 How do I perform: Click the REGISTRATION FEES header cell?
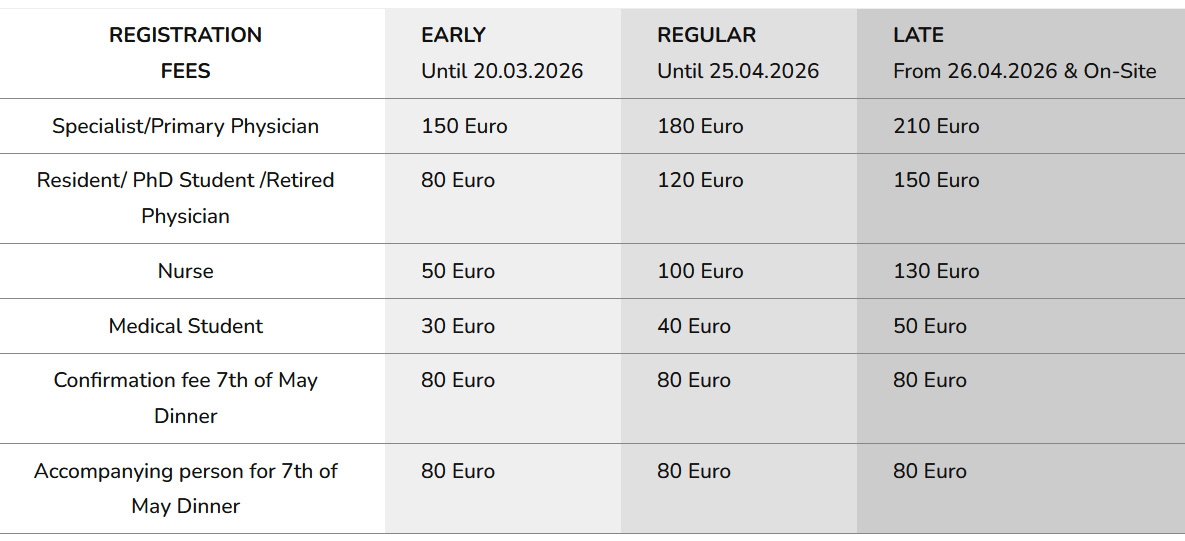point(185,53)
